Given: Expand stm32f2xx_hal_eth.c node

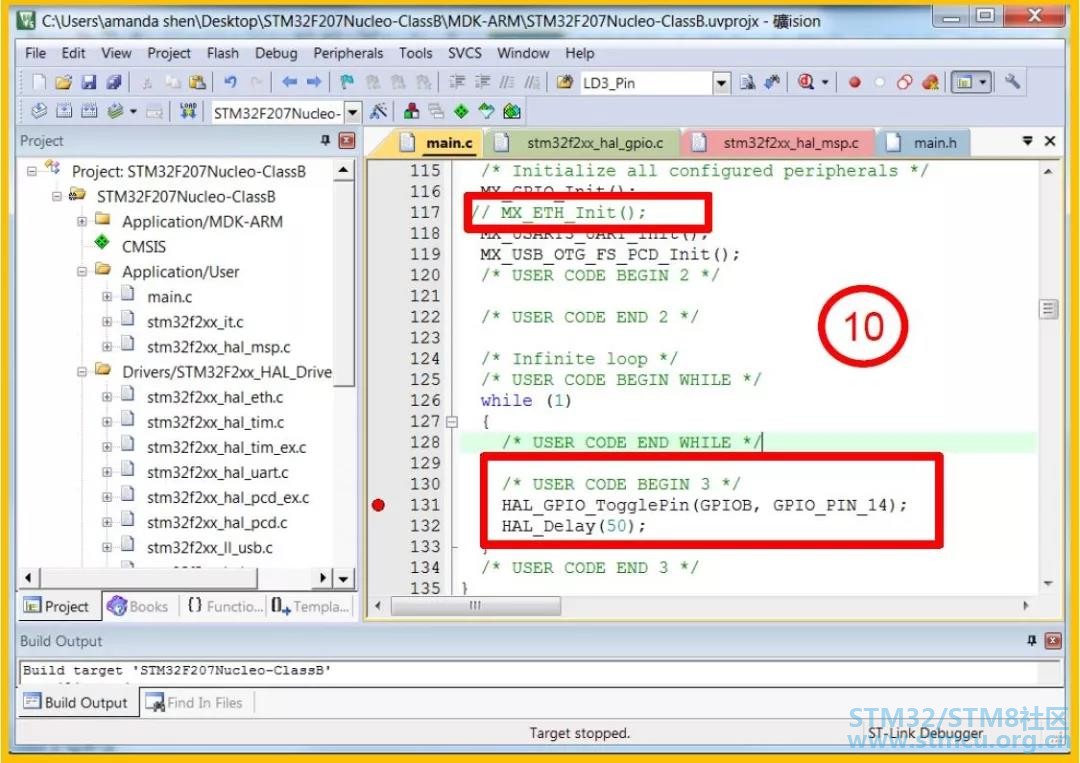Looking at the screenshot, I should tap(107, 397).
